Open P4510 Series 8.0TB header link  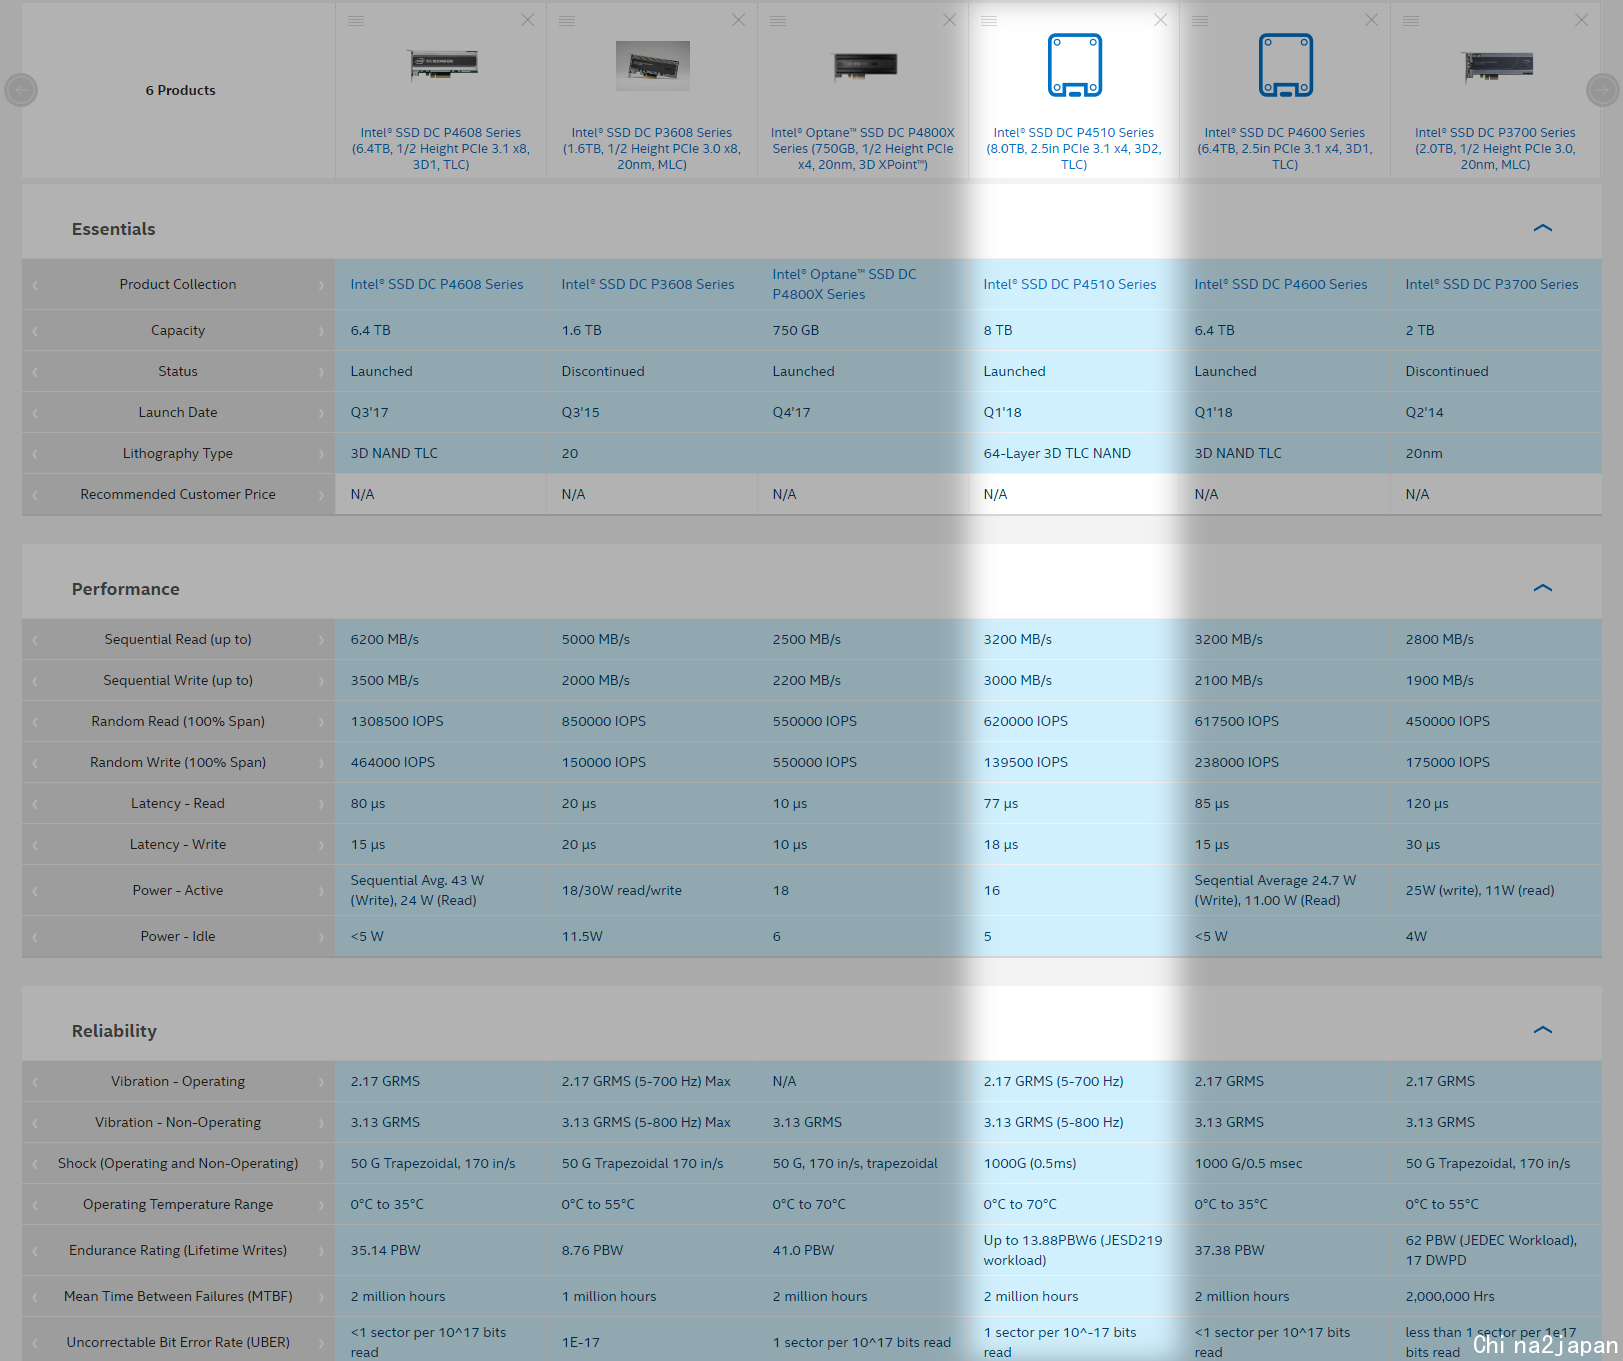[1074, 148]
